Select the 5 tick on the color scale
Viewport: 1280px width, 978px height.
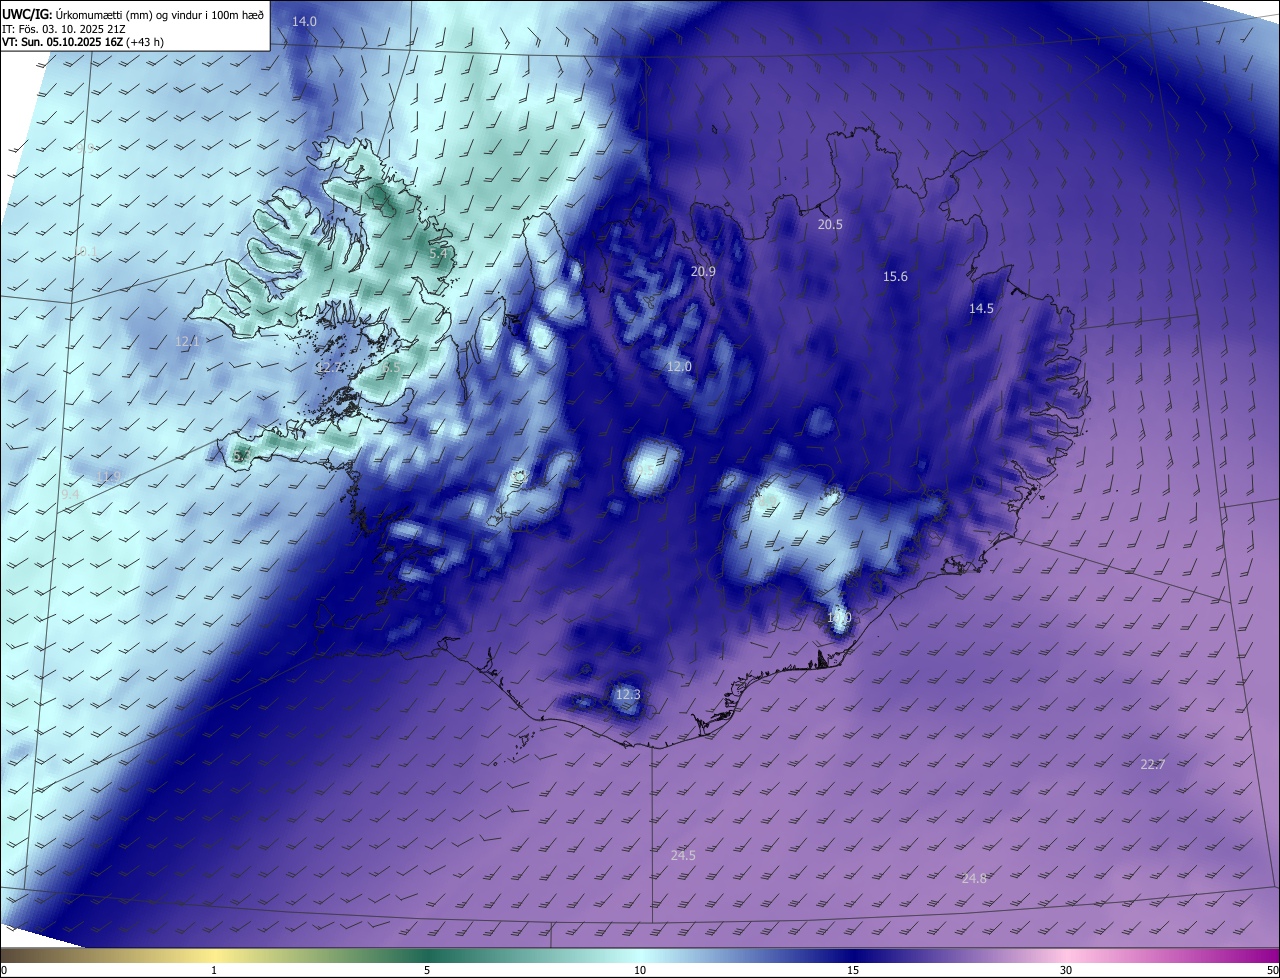427,970
